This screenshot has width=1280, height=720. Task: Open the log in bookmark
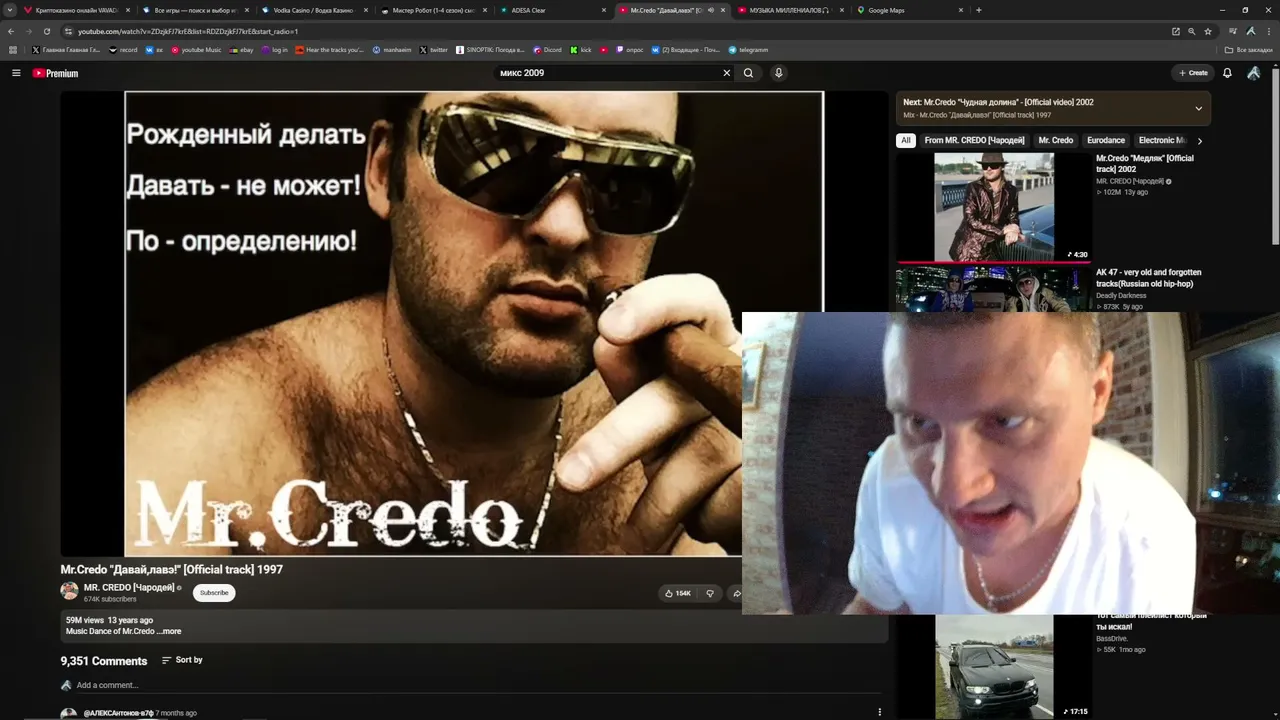[275, 50]
